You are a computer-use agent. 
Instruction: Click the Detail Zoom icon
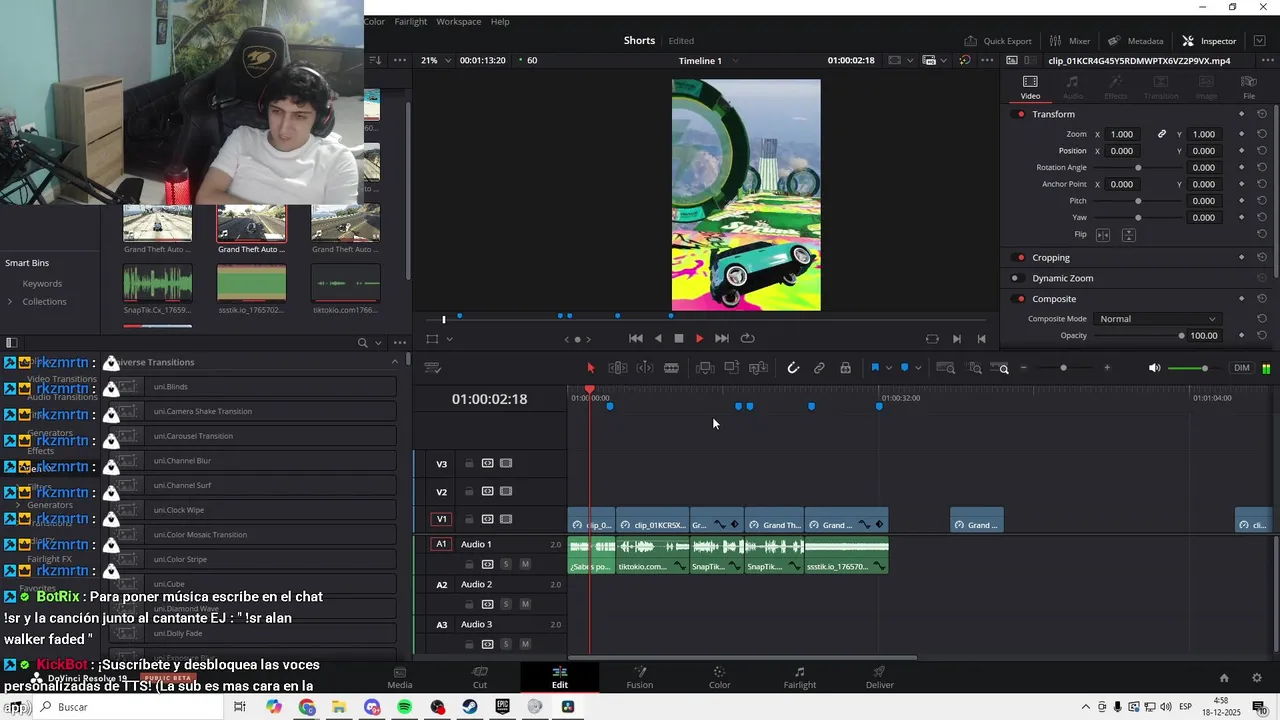coord(974,368)
